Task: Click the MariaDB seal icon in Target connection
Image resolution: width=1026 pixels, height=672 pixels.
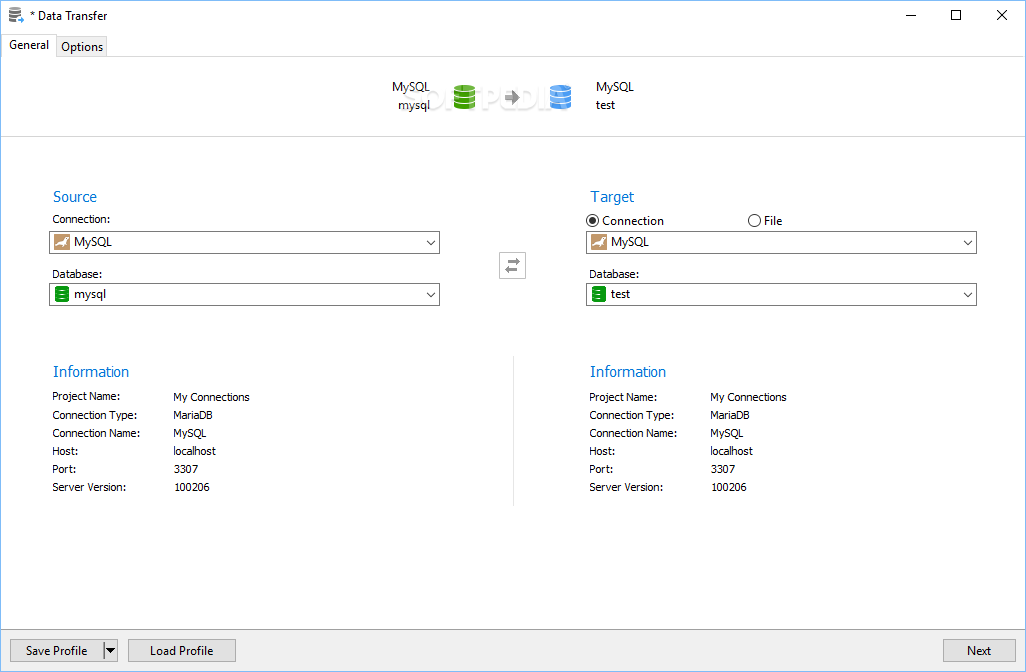Action: (x=599, y=242)
